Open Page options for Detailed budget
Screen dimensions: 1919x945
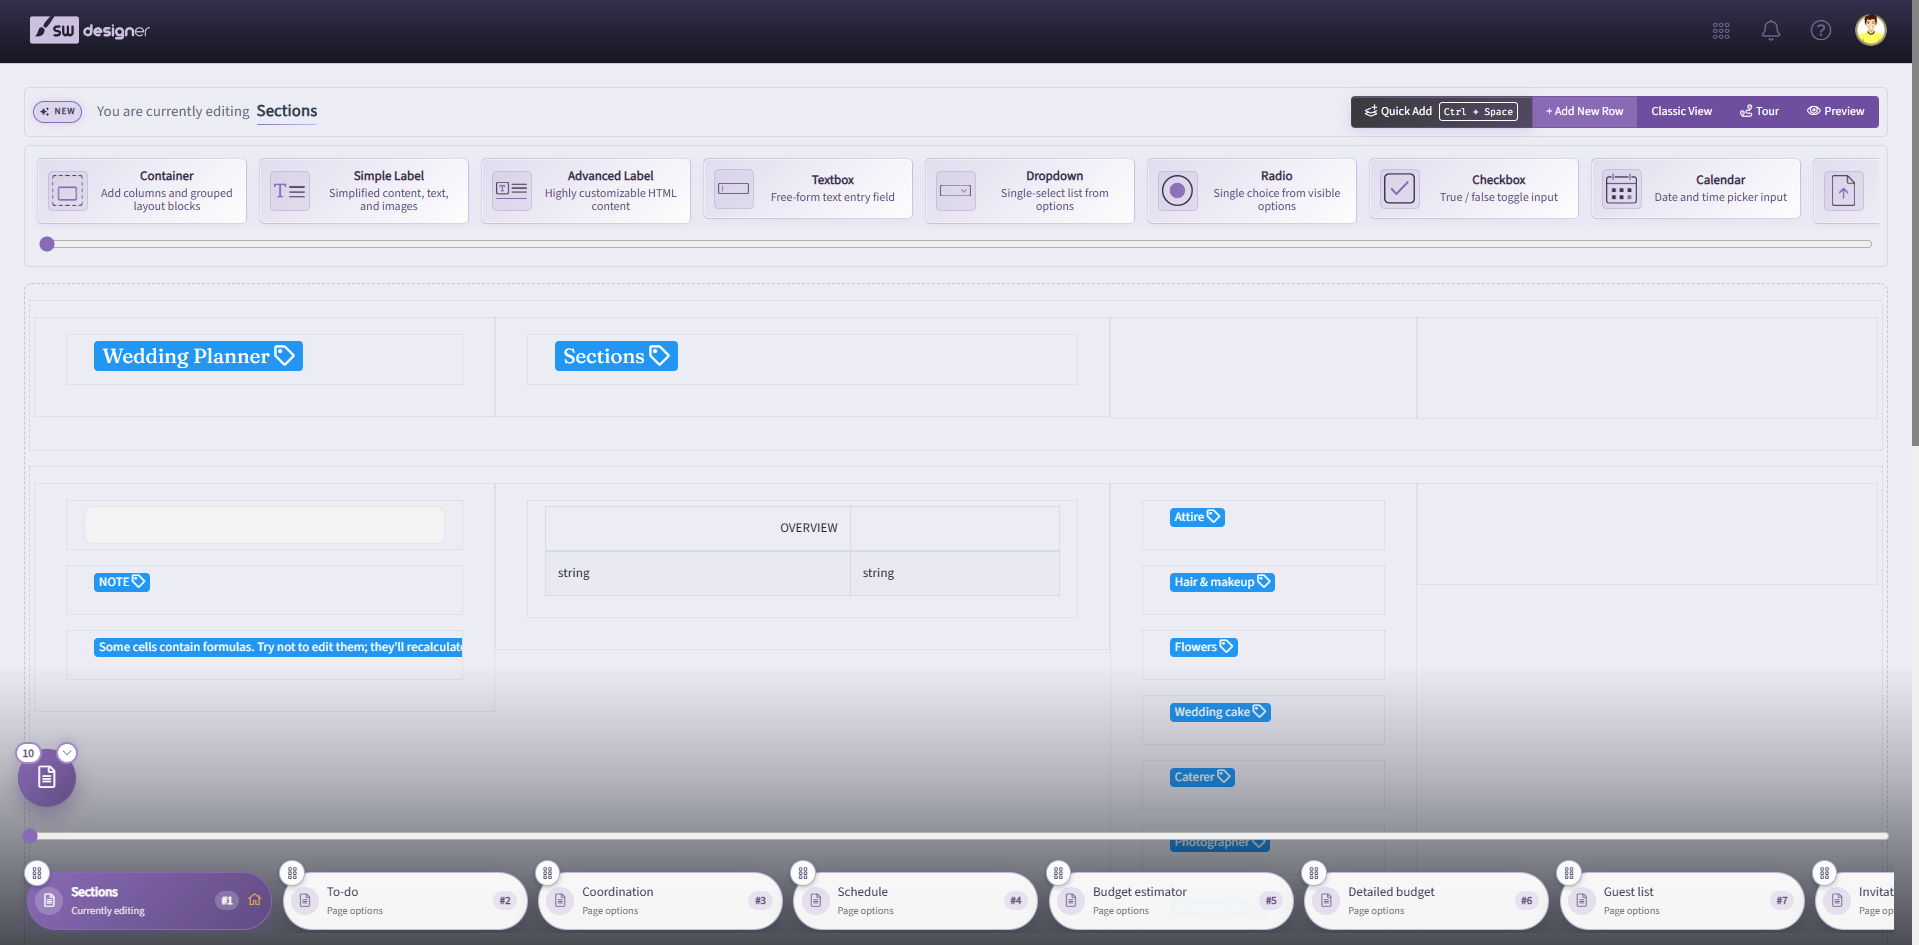1376,911
